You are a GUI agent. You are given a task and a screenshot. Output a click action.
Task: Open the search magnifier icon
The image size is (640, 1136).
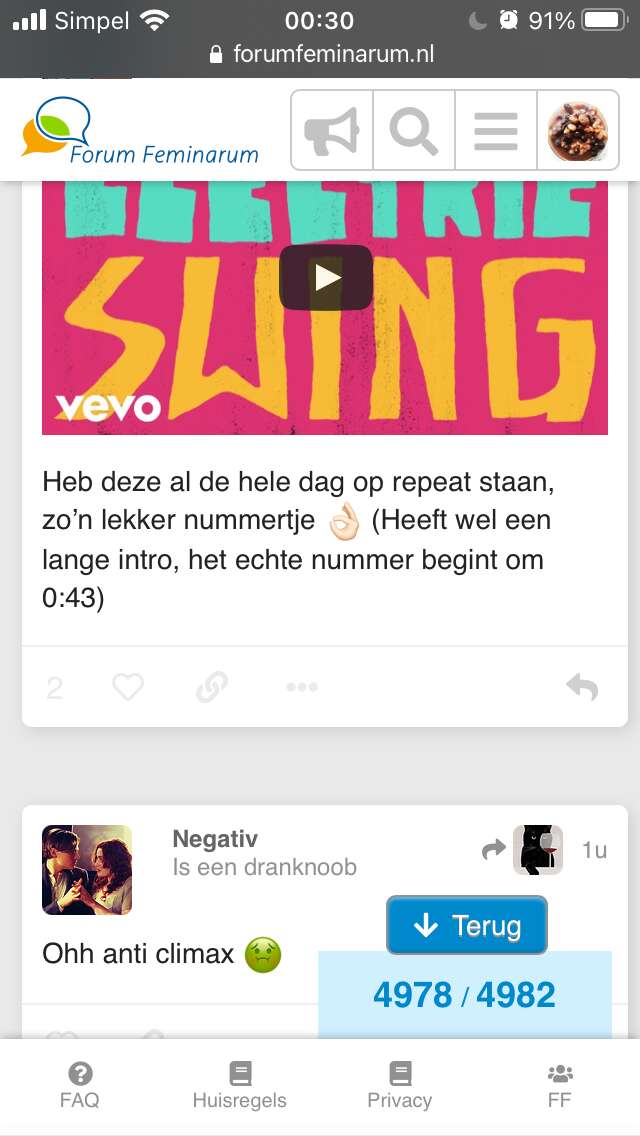pyautogui.click(x=414, y=130)
